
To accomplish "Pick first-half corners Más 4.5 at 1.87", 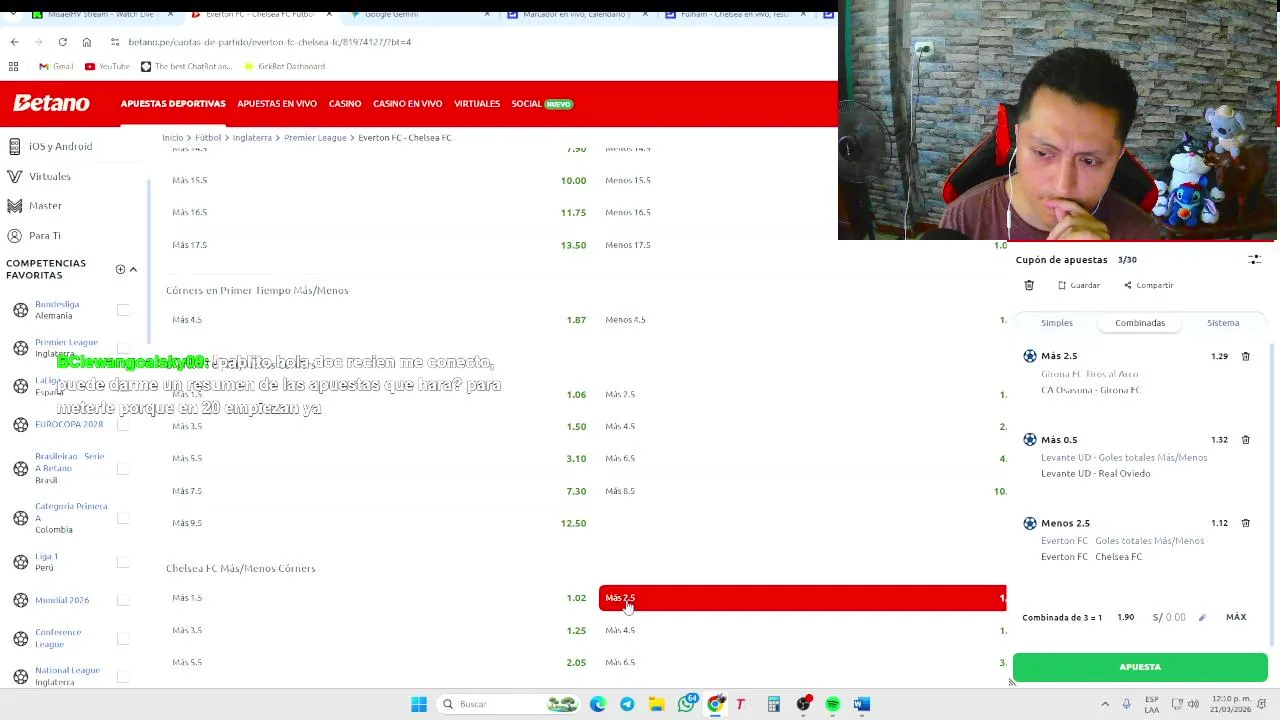I will 379,320.
